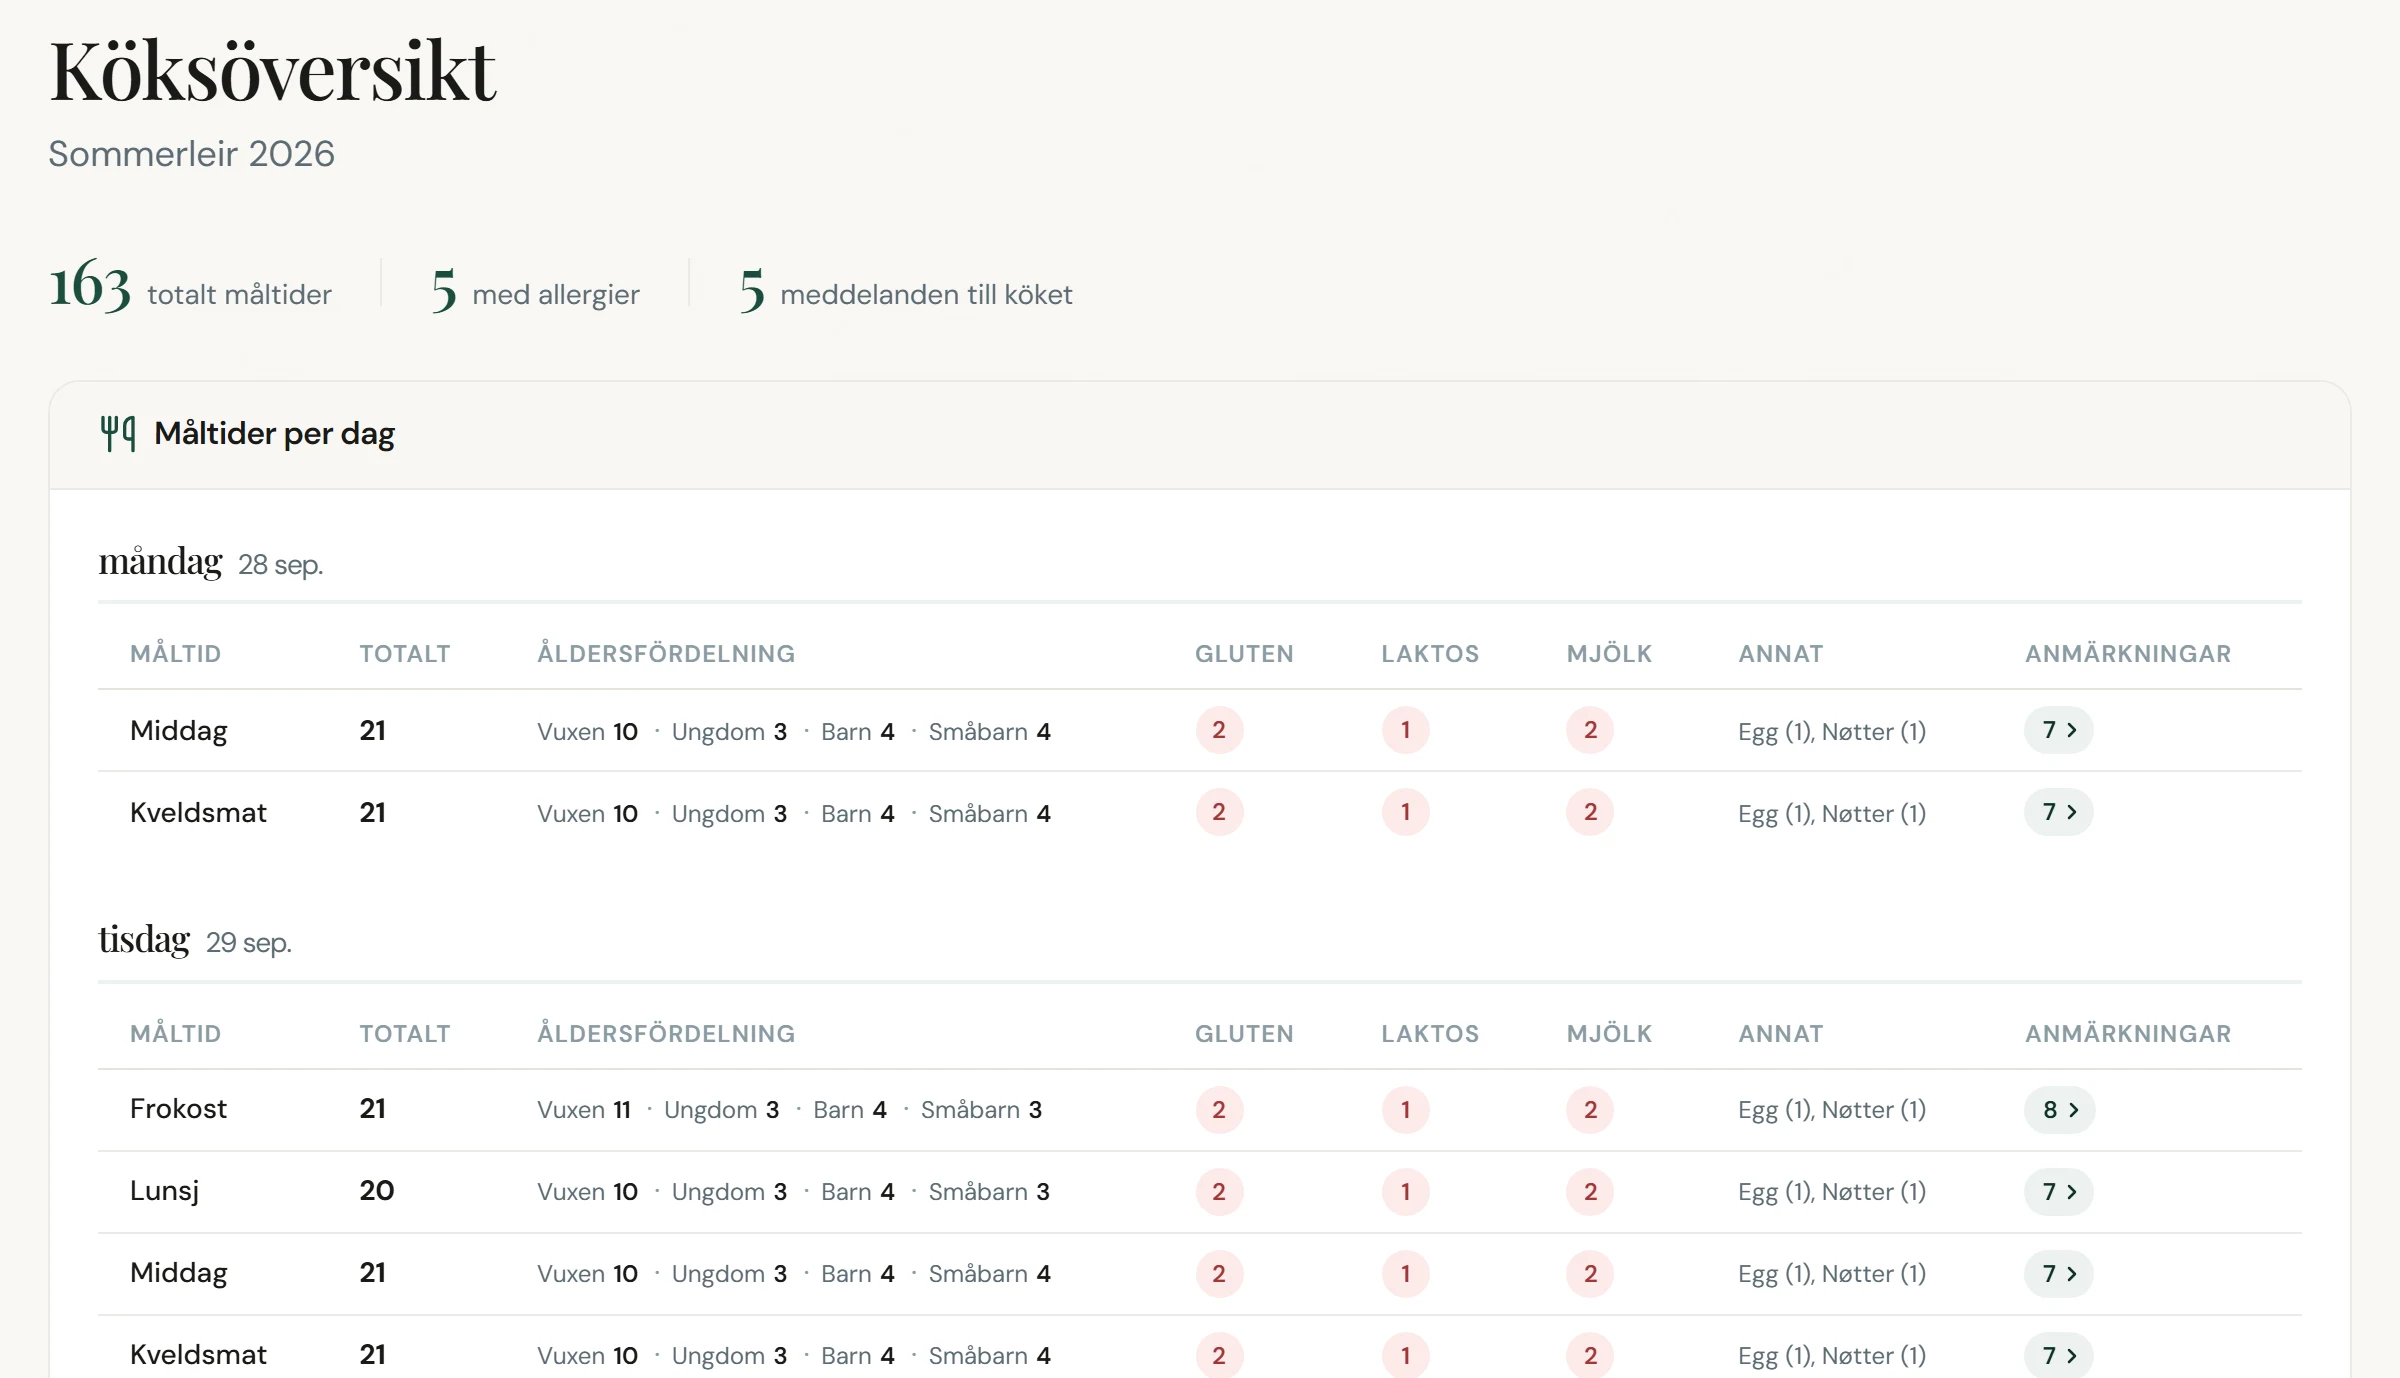2400x1378 pixels.
Task: Click the total 21 in Monday Middag row
Action: [x=372, y=731]
